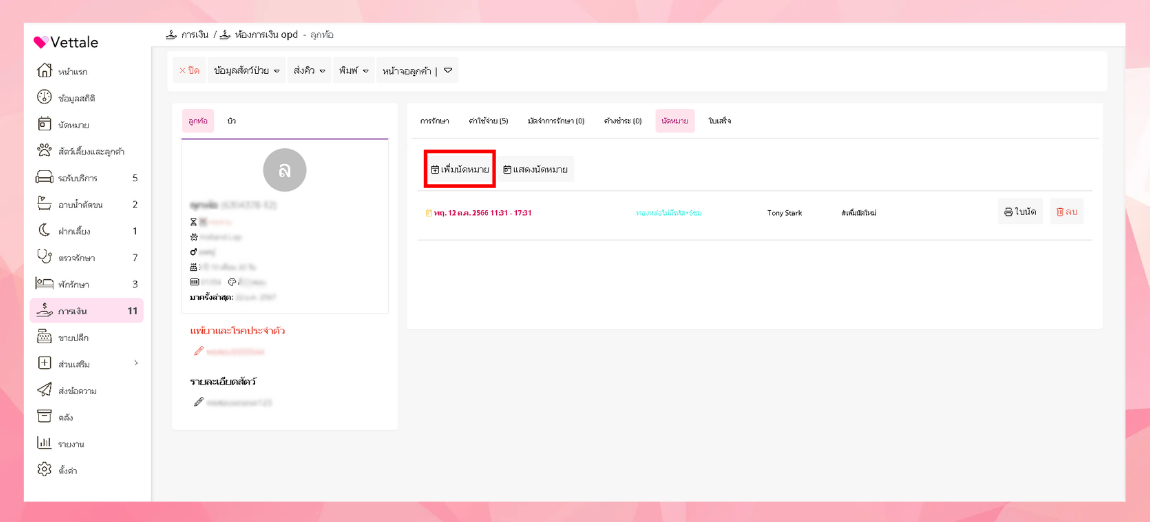Screen dimensions: 1150x522
Task: Open the ส่วนเสริม plus-box icon
Action: (x=44, y=364)
